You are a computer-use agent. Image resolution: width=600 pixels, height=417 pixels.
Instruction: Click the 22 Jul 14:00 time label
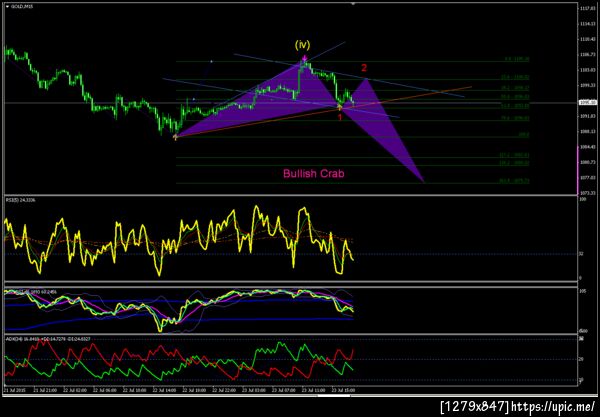[165, 391]
